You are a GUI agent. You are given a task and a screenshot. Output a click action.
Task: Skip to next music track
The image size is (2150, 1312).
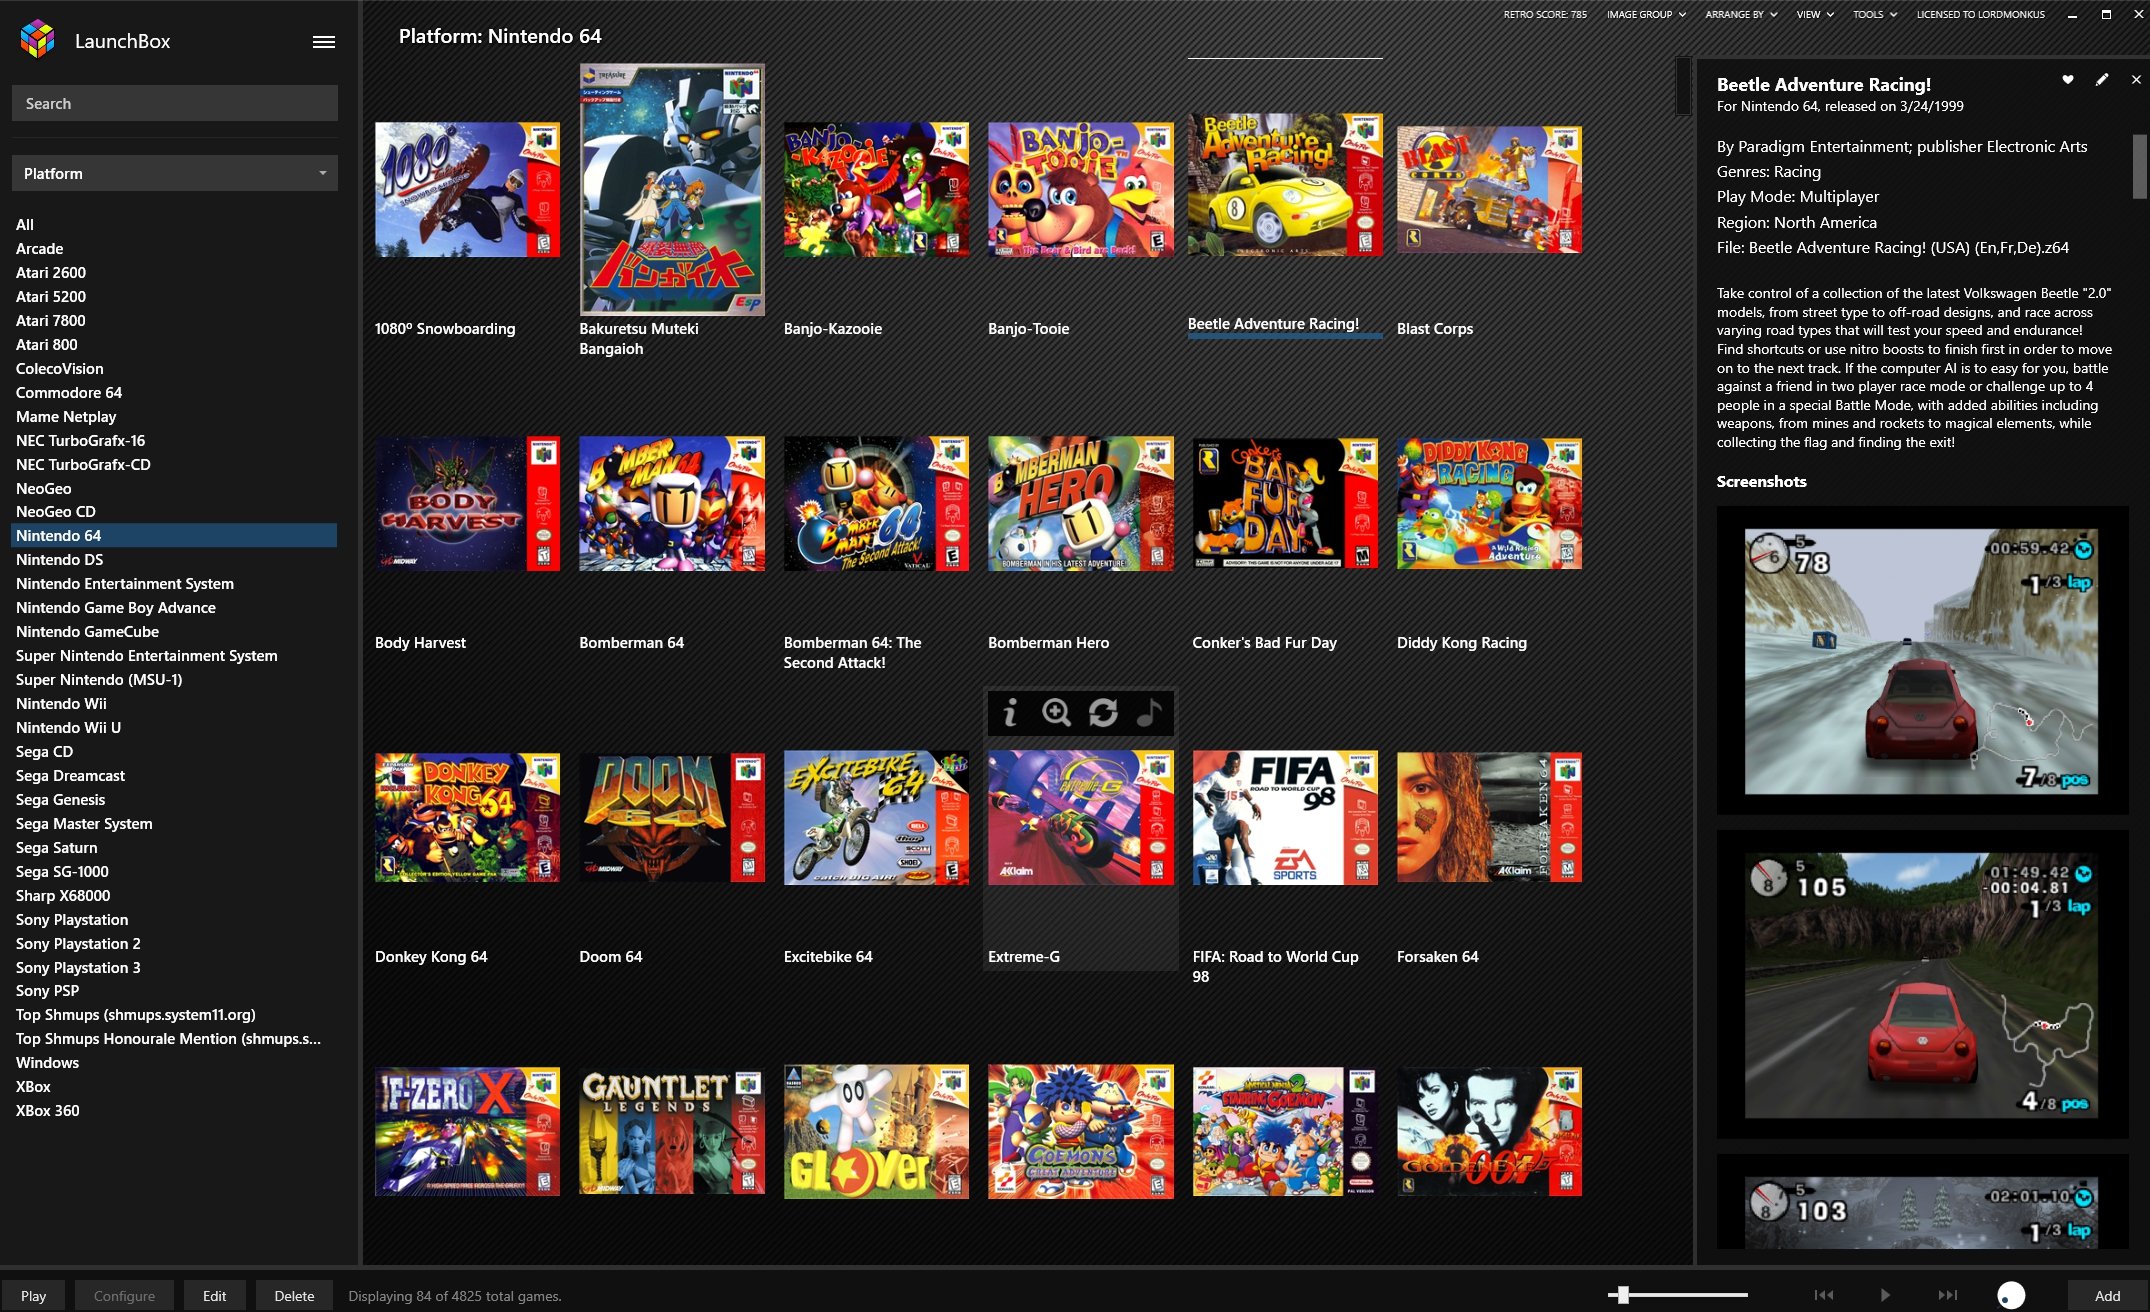[1948, 1295]
